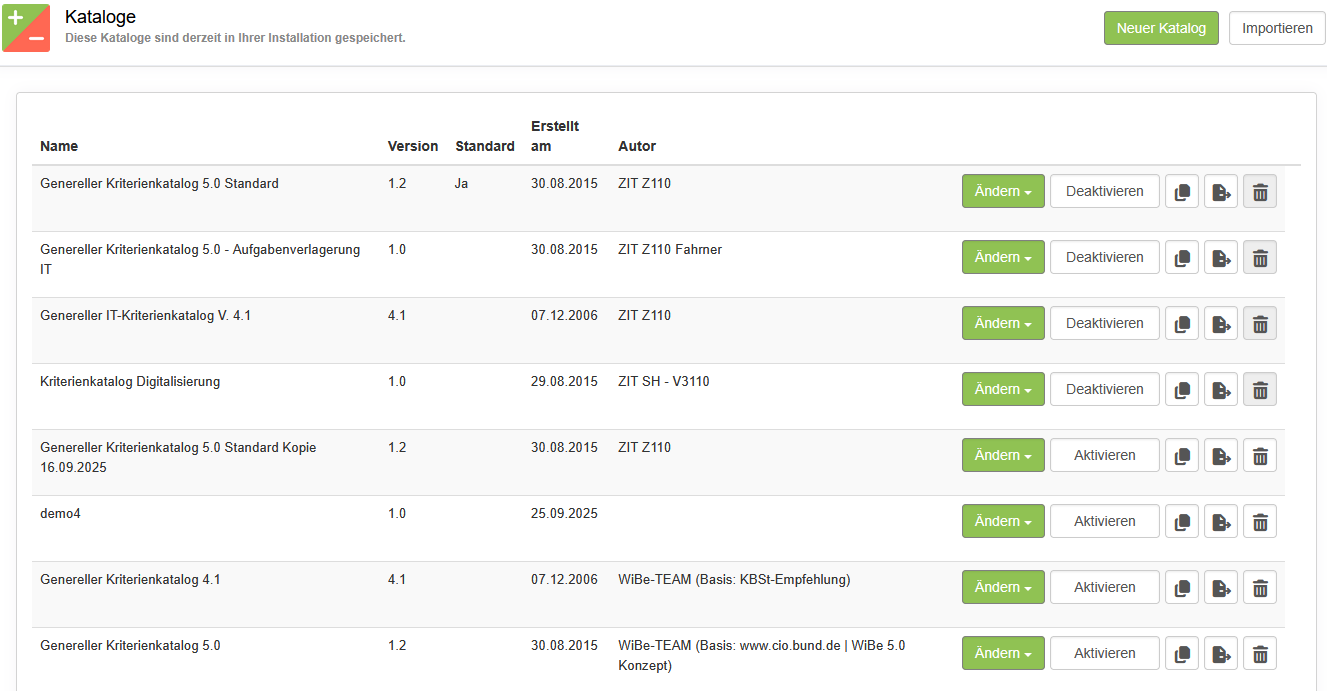Activate the demo4 catalog
The width and height of the screenshot is (1327, 691).
pyautogui.click(x=1104, y=522)
